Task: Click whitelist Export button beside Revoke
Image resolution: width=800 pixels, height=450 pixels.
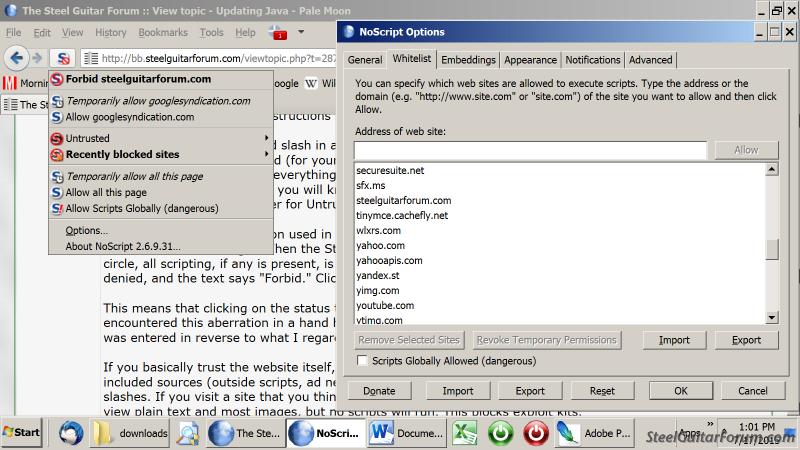Action: point(746,340)
